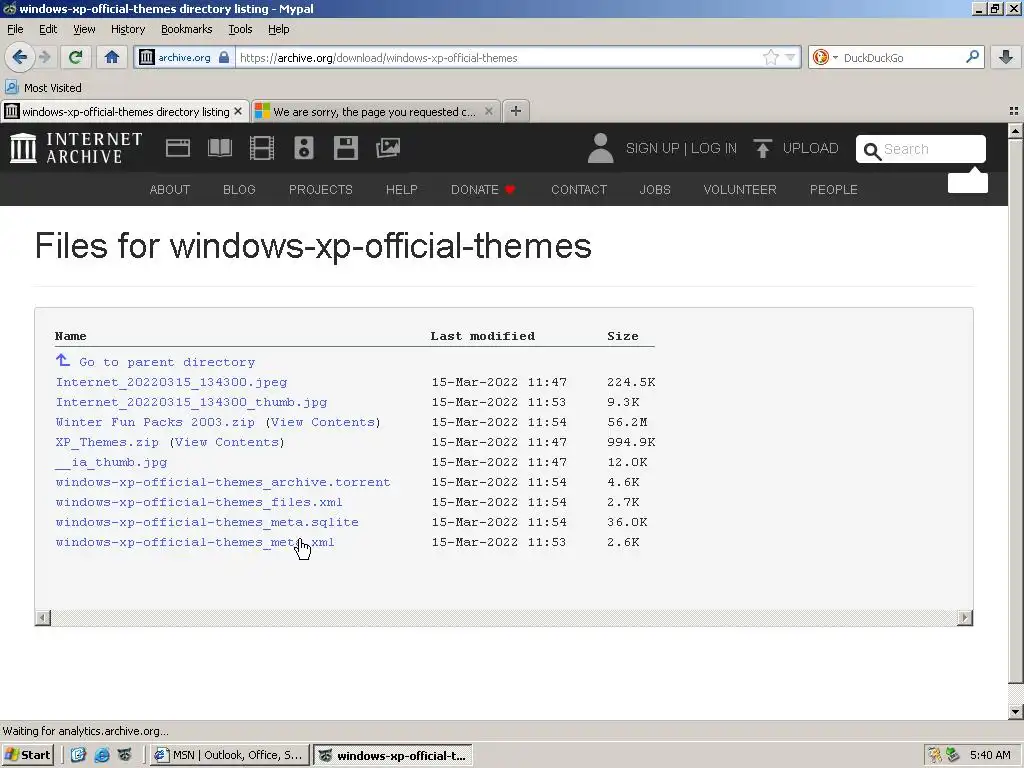Click the browser Back arrow button

20,57
